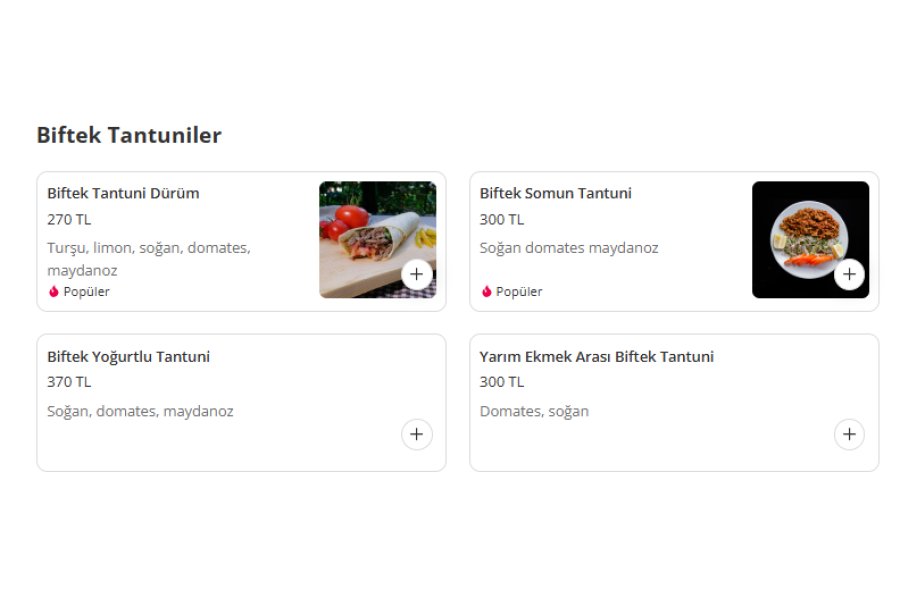Image resolution: width=900 pixels, height=600 pixels.
Task: Open the Yarım Ekmek Arası Biftek Tantuni title
Action: coord(597,357)
